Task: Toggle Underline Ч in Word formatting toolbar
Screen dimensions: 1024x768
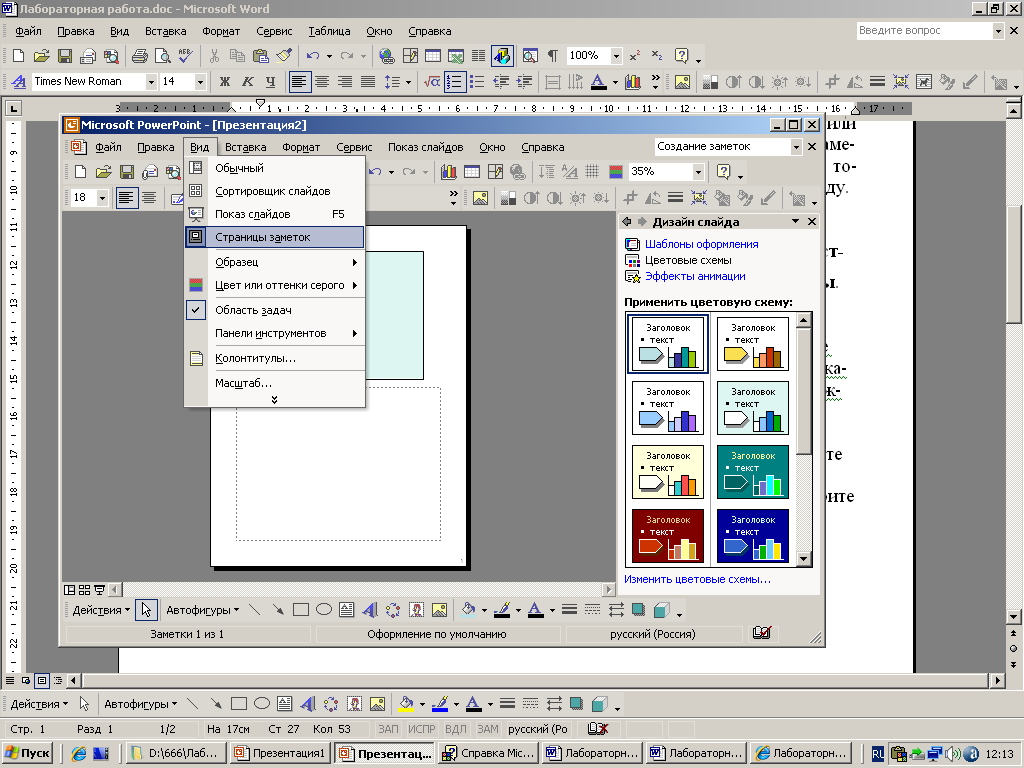Action: point(270,82)
